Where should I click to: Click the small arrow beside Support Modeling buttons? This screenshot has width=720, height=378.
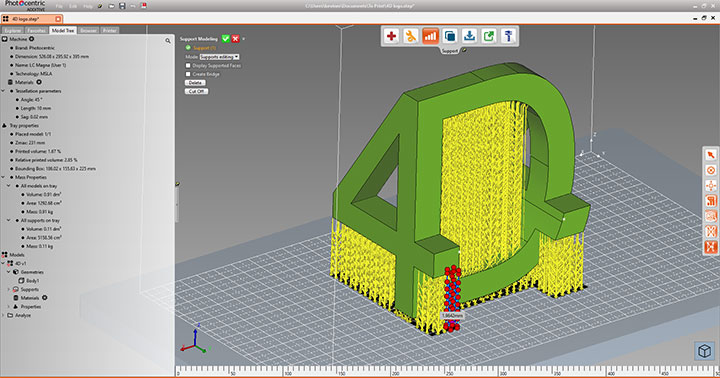pyautogui.click(x=243, y=39)
